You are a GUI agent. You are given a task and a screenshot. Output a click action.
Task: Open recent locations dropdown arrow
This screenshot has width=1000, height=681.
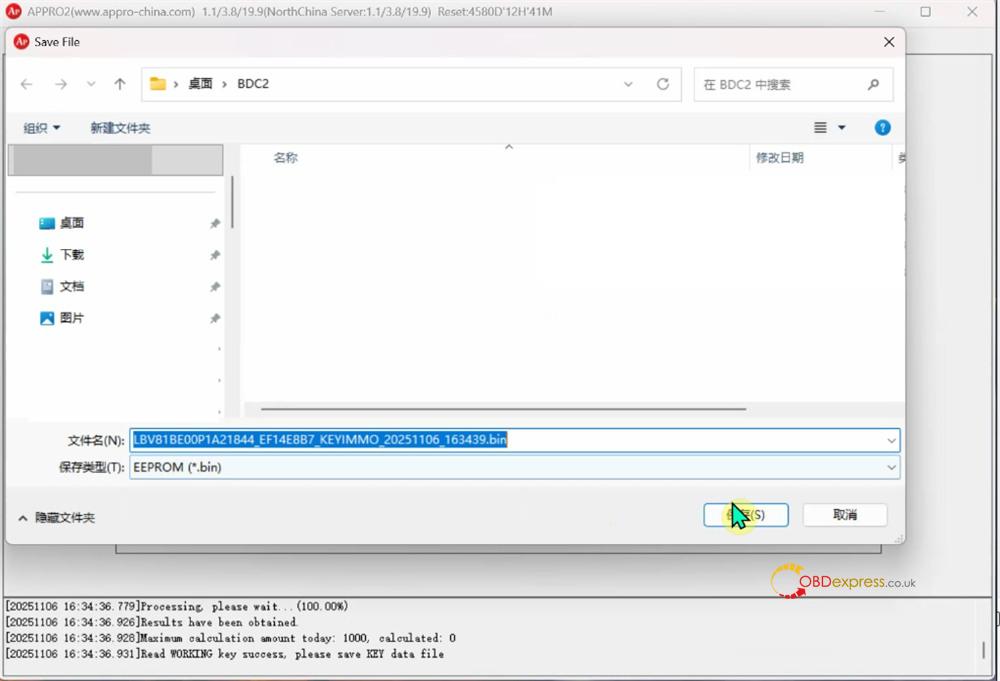pos(91,84)
